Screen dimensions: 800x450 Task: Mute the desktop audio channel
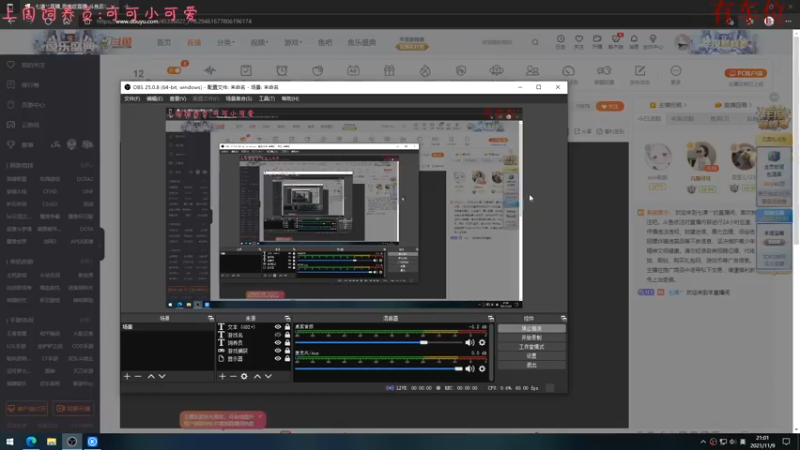click(x=469, y=342)
